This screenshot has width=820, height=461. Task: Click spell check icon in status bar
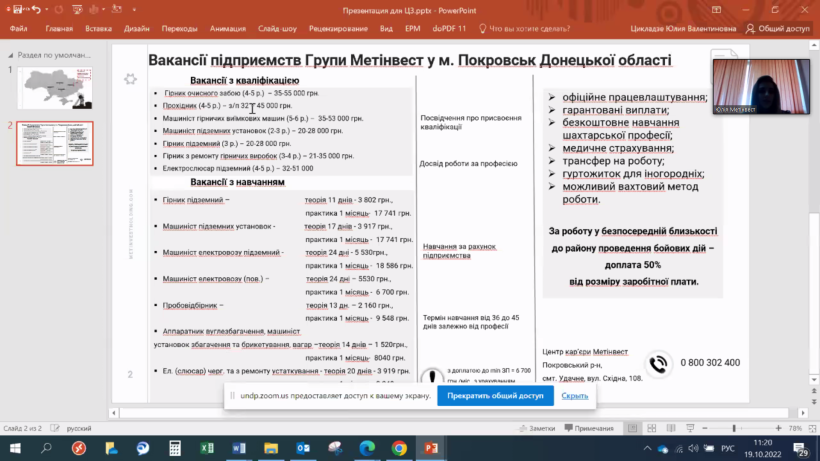point(55,428)
